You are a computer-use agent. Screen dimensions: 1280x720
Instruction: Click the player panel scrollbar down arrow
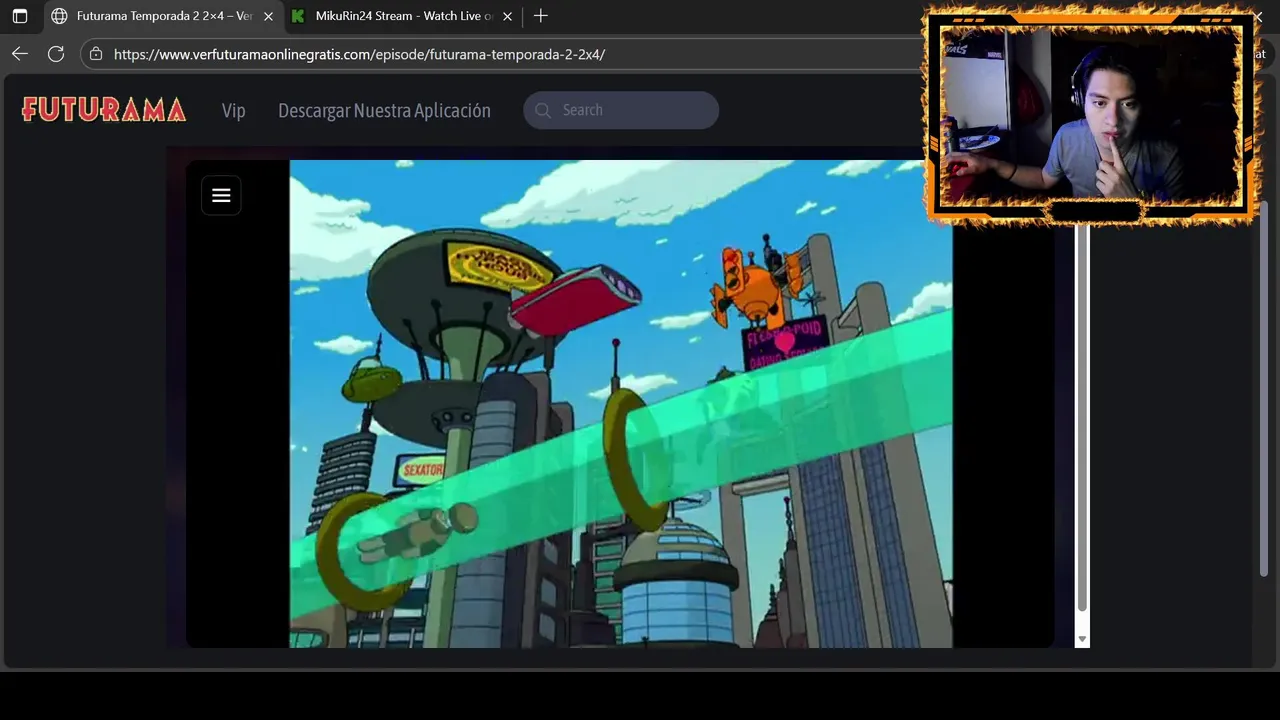[1082, 639]
